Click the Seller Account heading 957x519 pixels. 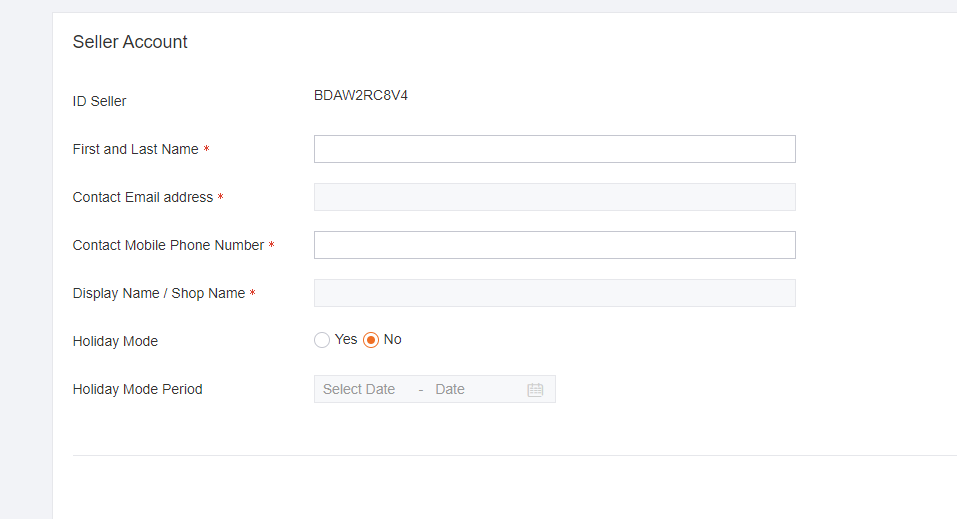130,42
